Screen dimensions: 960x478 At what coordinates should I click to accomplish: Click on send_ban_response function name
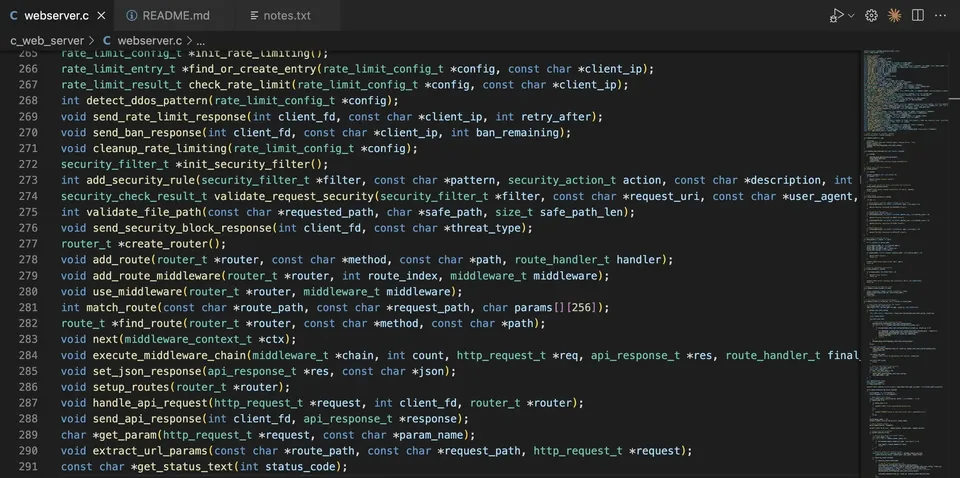click(x=147, y=132)
